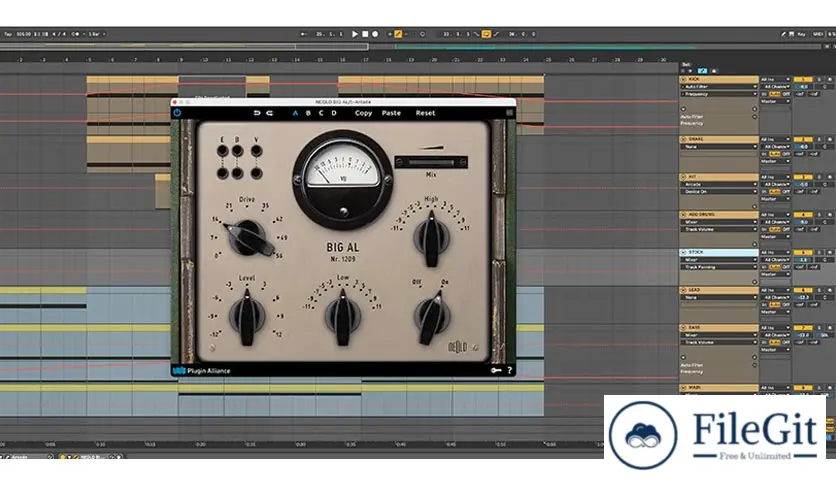Open the plugin help question mark
Image resolution: width=836 pixels, height=484 pixels.
pos(509,370)
